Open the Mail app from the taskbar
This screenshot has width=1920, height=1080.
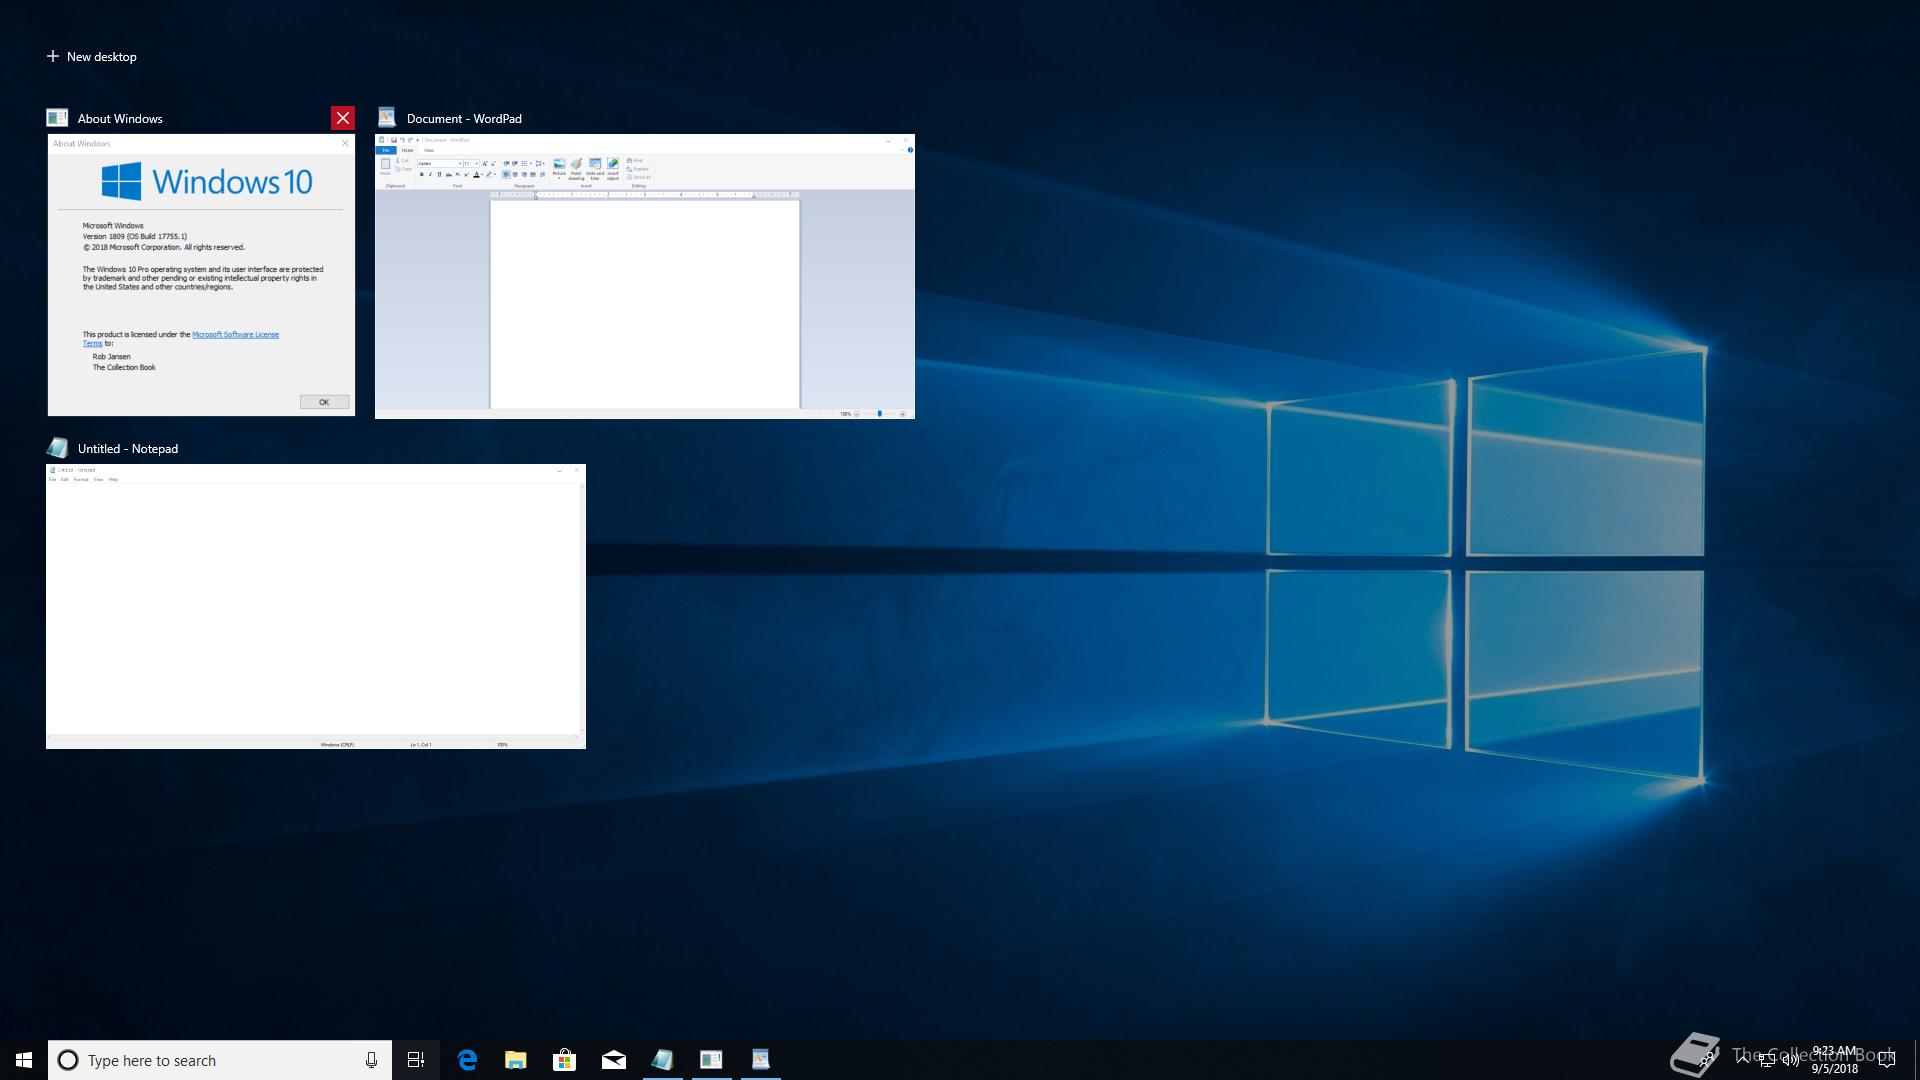[614, 1060]
